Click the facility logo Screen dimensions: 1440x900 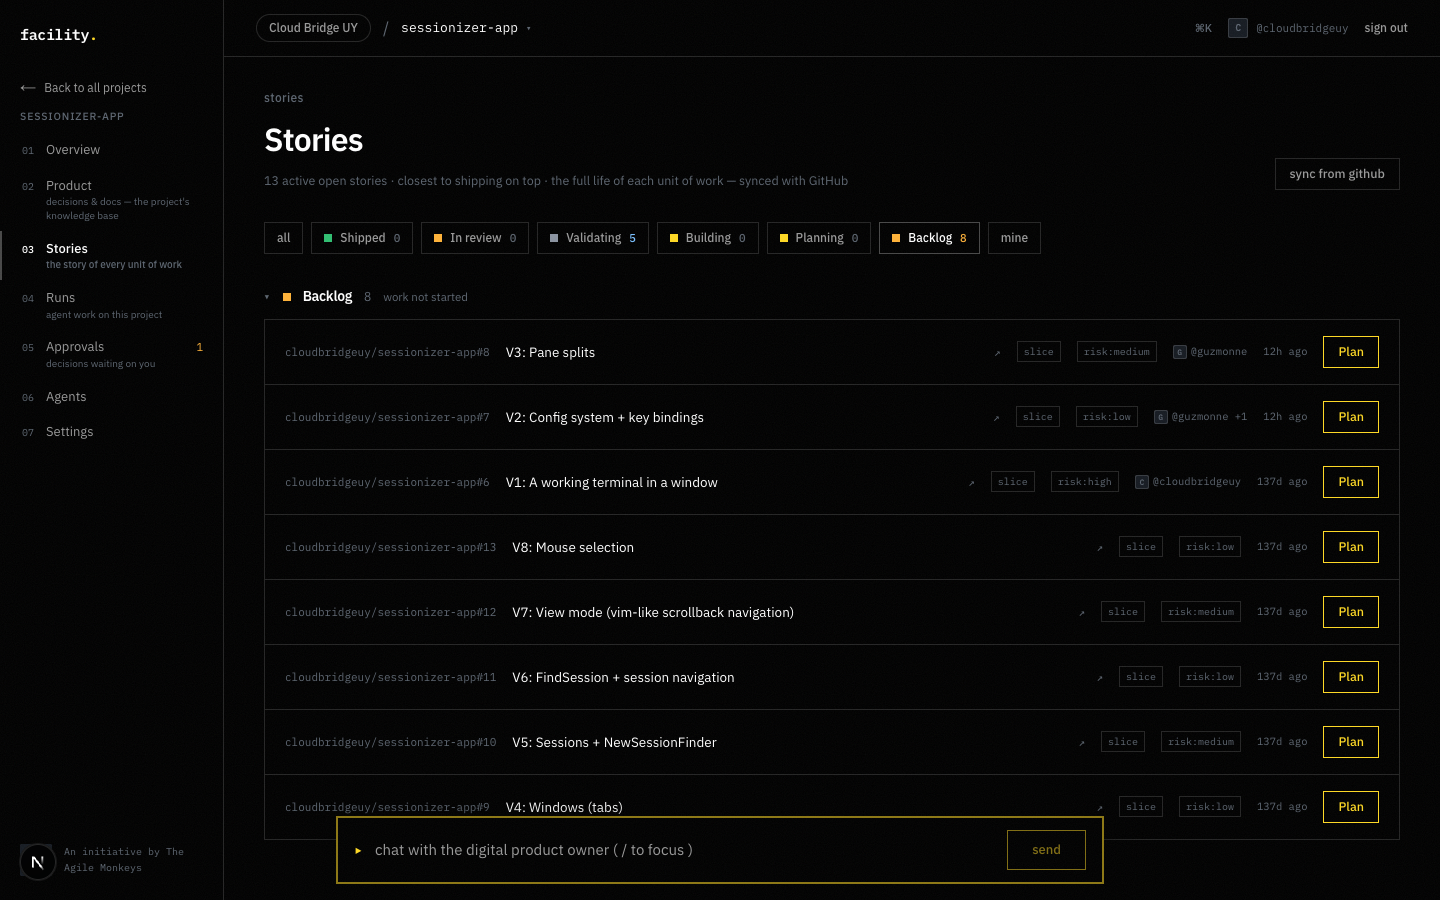tap(58, 35)
